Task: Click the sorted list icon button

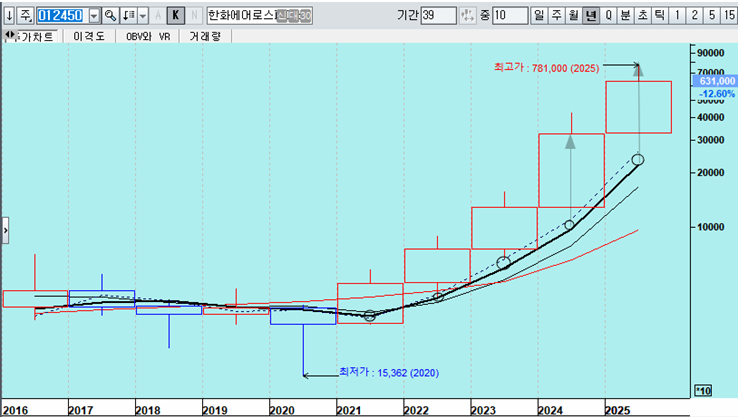Action: tap(129, 16)
